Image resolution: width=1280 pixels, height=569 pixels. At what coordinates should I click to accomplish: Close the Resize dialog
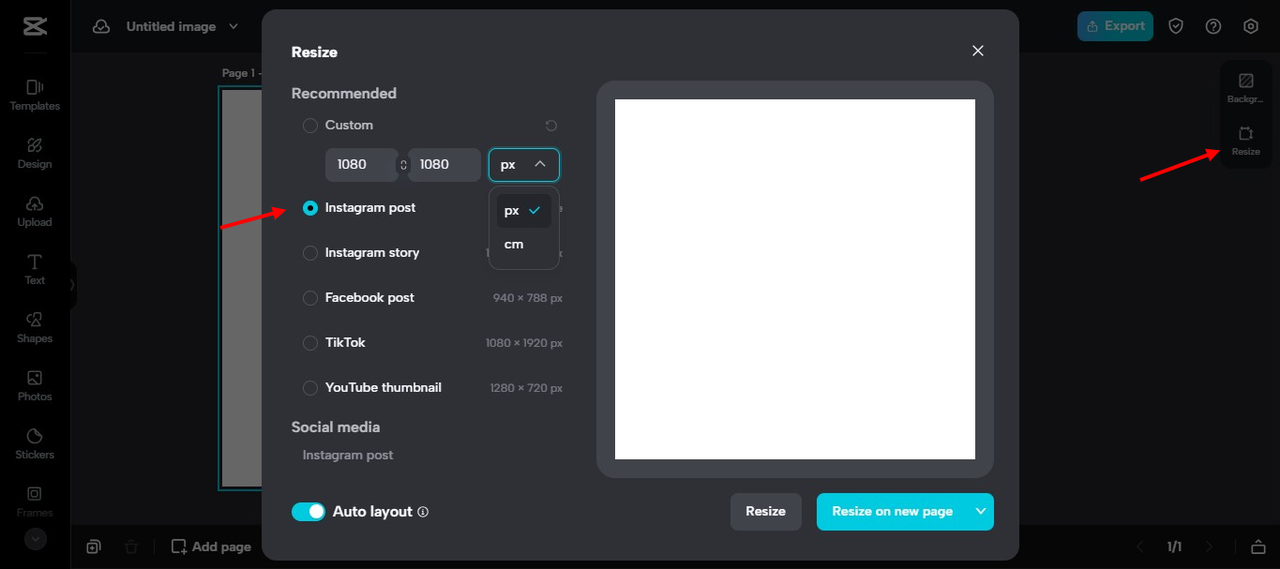978,51
